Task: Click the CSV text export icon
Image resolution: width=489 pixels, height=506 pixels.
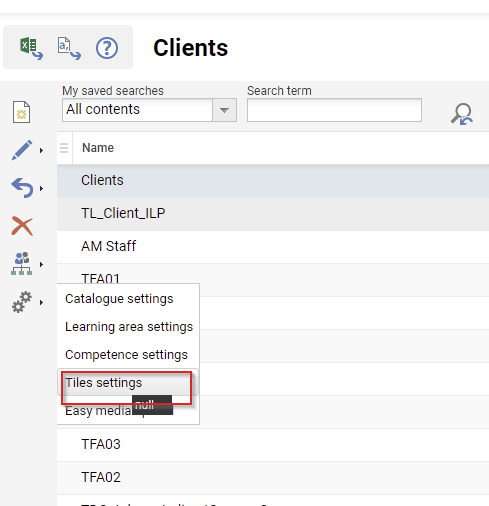Action: pos(69,48)
